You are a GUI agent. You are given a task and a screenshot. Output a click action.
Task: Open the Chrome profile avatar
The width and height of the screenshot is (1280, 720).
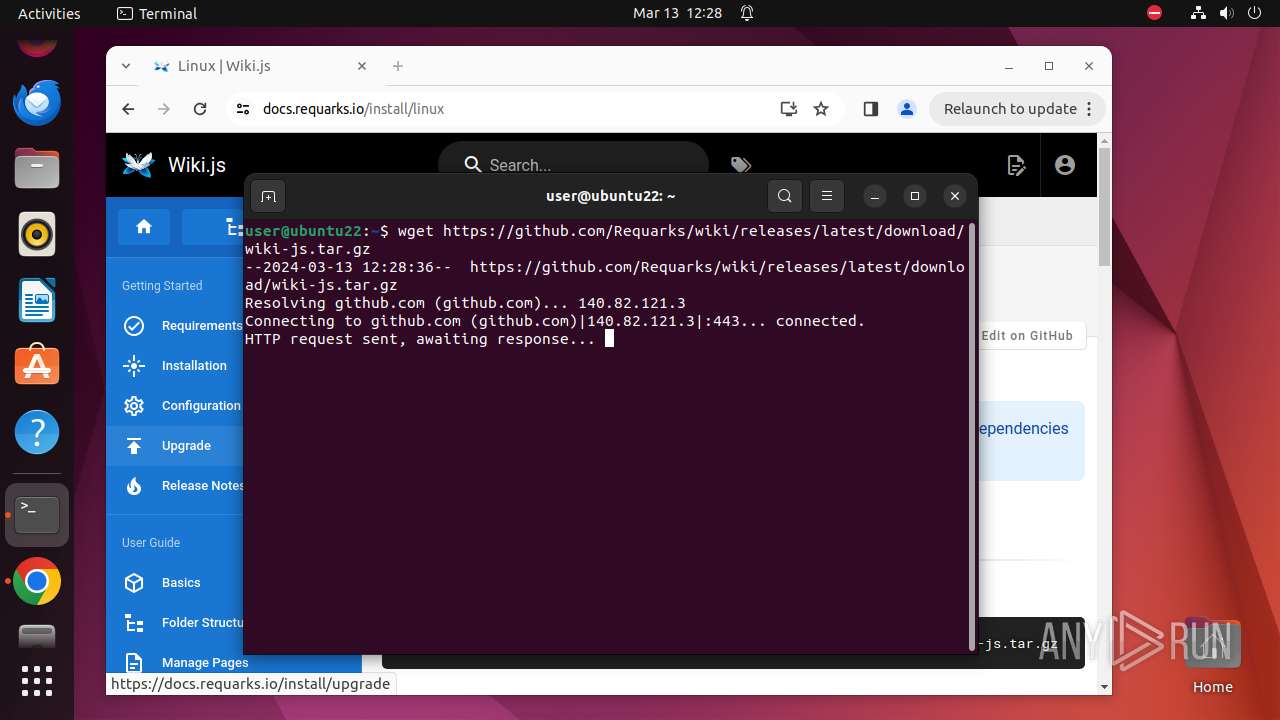[x=906, y=109]
